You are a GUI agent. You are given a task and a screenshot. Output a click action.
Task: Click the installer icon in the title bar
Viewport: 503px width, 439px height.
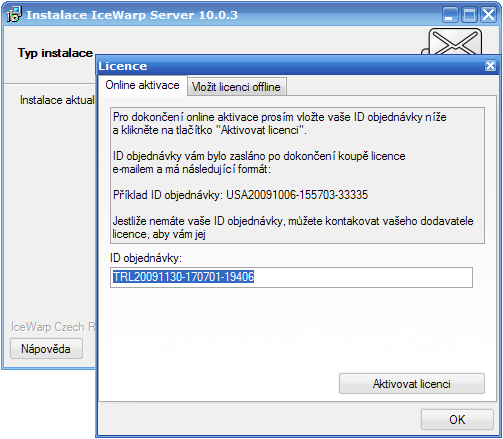pos(14,15)
